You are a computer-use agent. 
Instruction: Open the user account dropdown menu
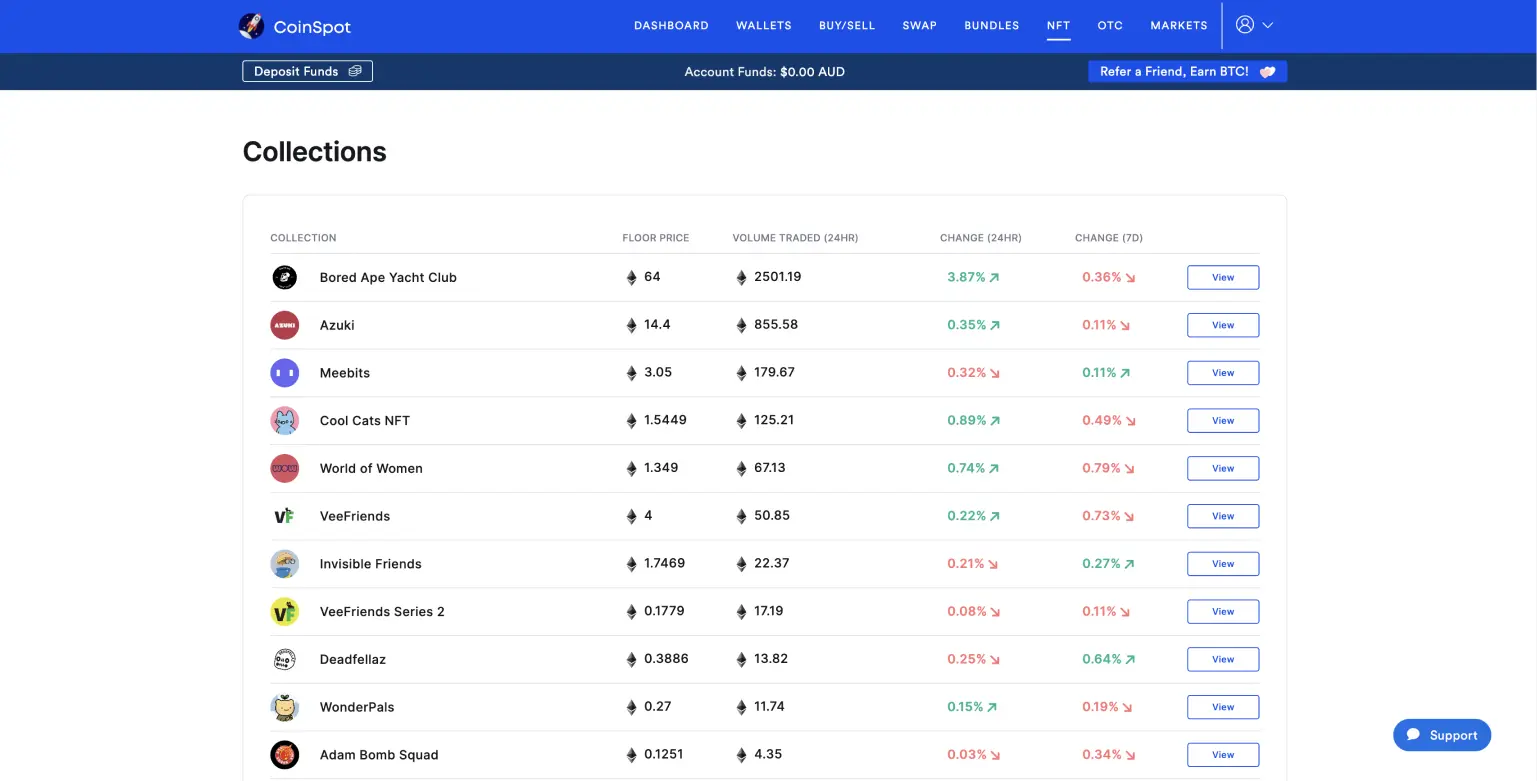(1254, 25)
